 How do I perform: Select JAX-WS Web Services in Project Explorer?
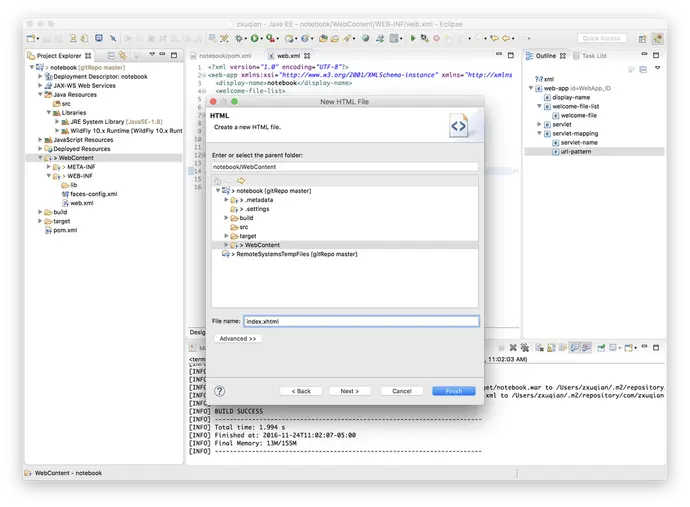(x=84, y=86)
